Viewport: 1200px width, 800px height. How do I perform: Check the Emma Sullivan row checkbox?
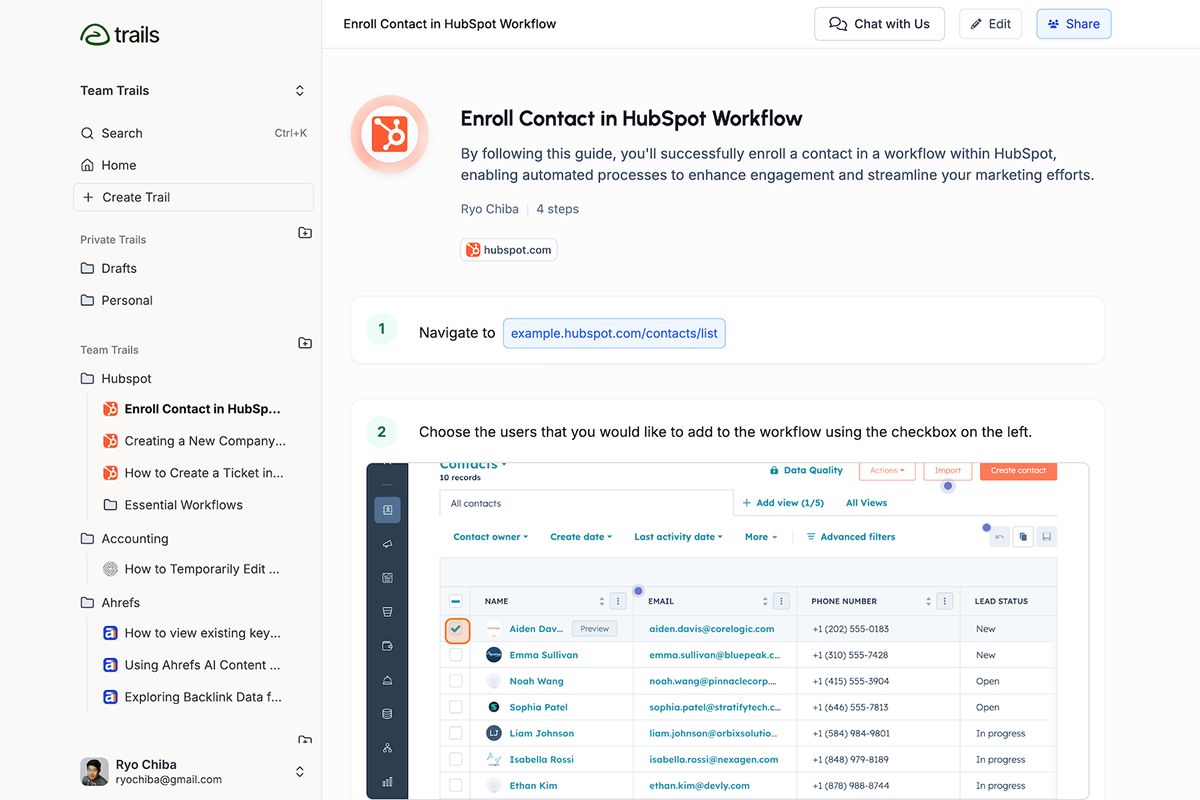tap(456, 655)
